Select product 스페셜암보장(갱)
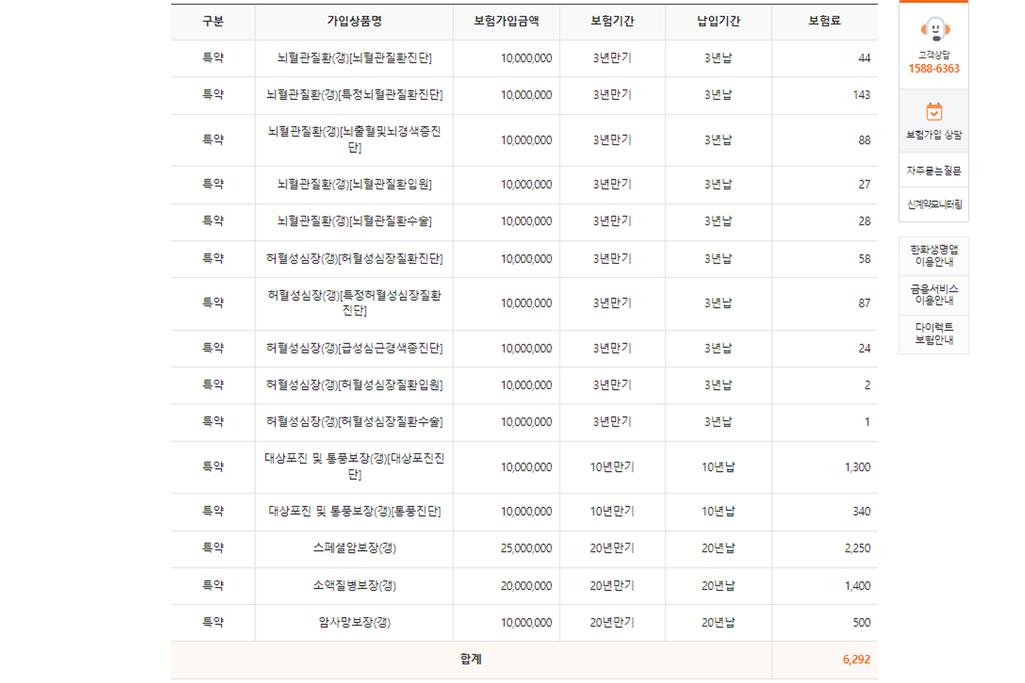The height and width of the screenshot is (683, 1025). coord(354,548)
